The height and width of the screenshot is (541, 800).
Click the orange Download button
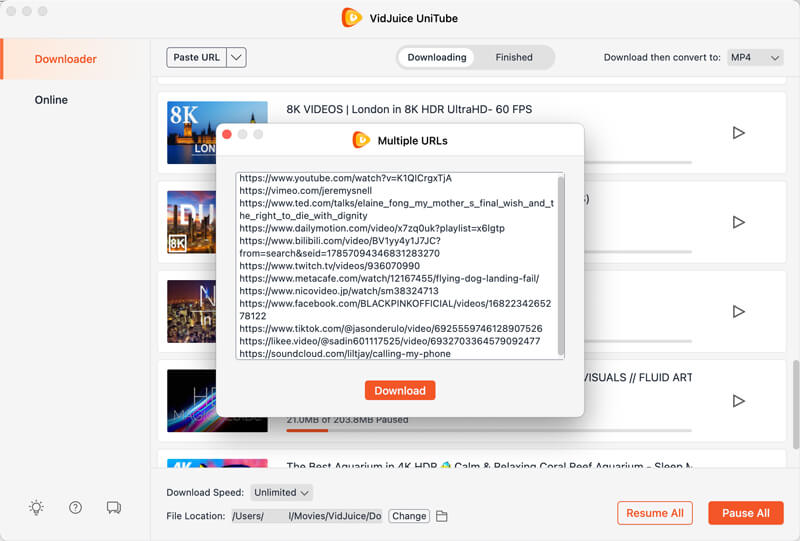(400, 390)
